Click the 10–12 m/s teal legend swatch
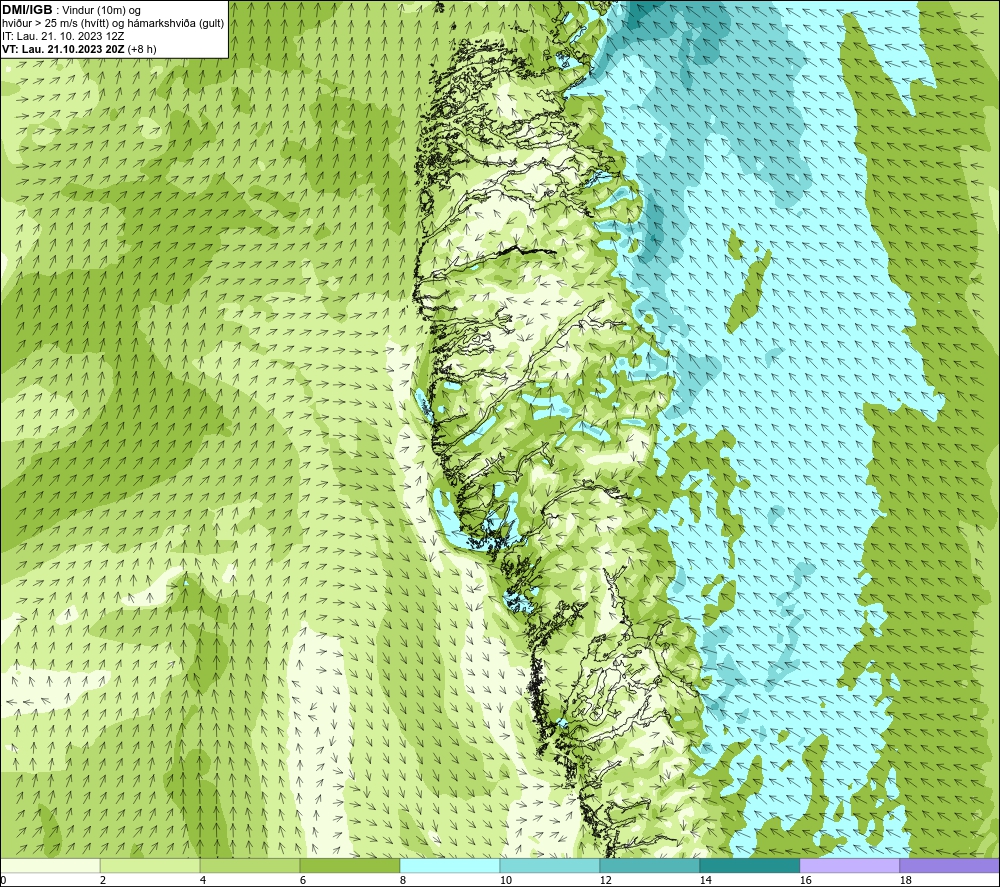This screenshot has height=887, width=1000. point(550,865)
